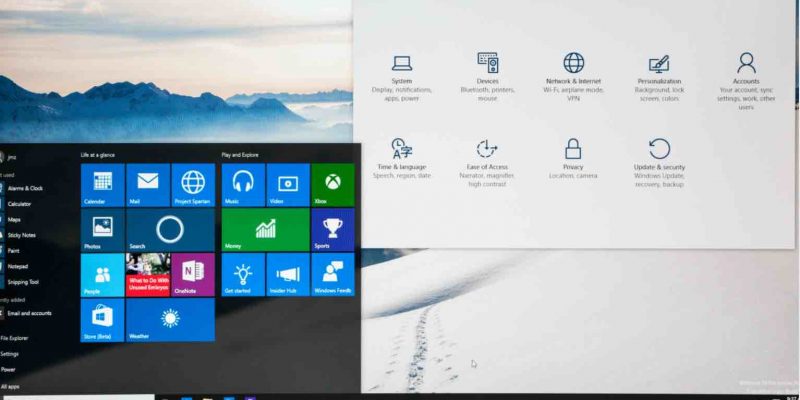Open Personalization settings category
The image size is (800, 400).
(x=659, y=77)
